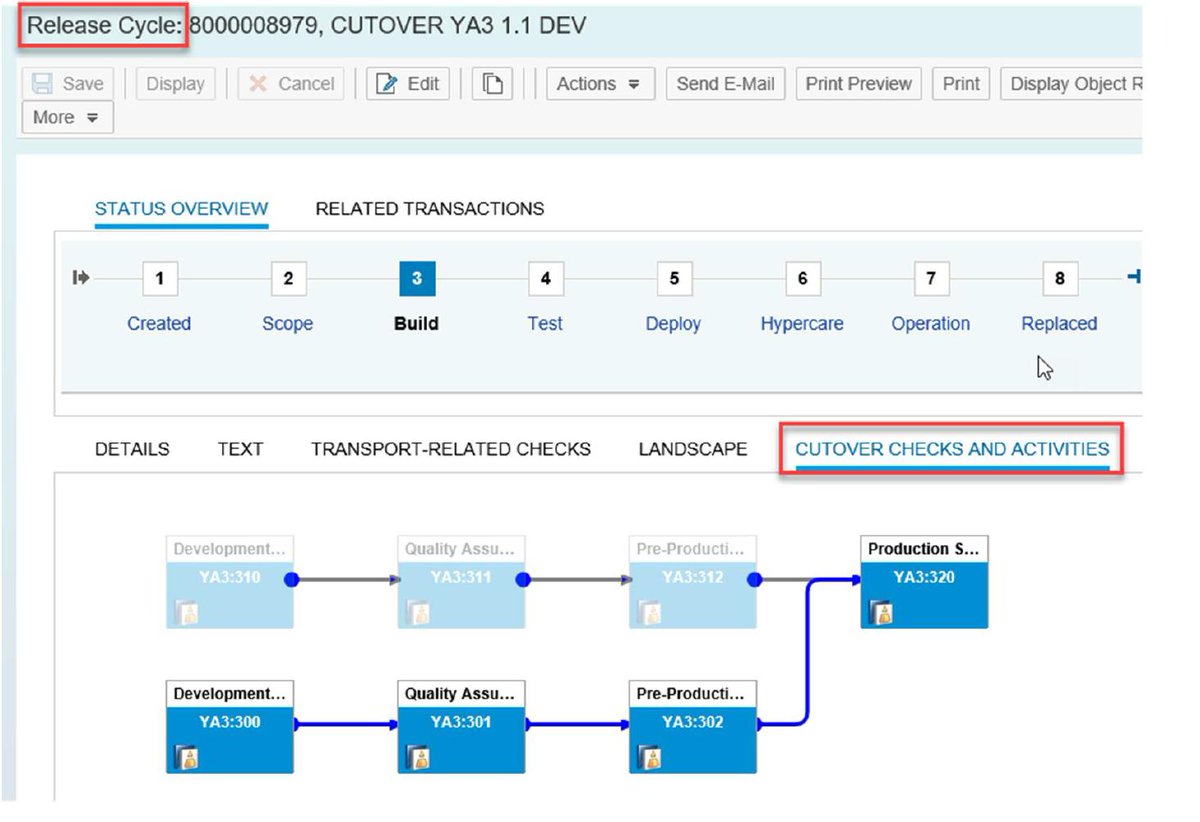
Task: Open Print Preview
Action: [859, 84]
